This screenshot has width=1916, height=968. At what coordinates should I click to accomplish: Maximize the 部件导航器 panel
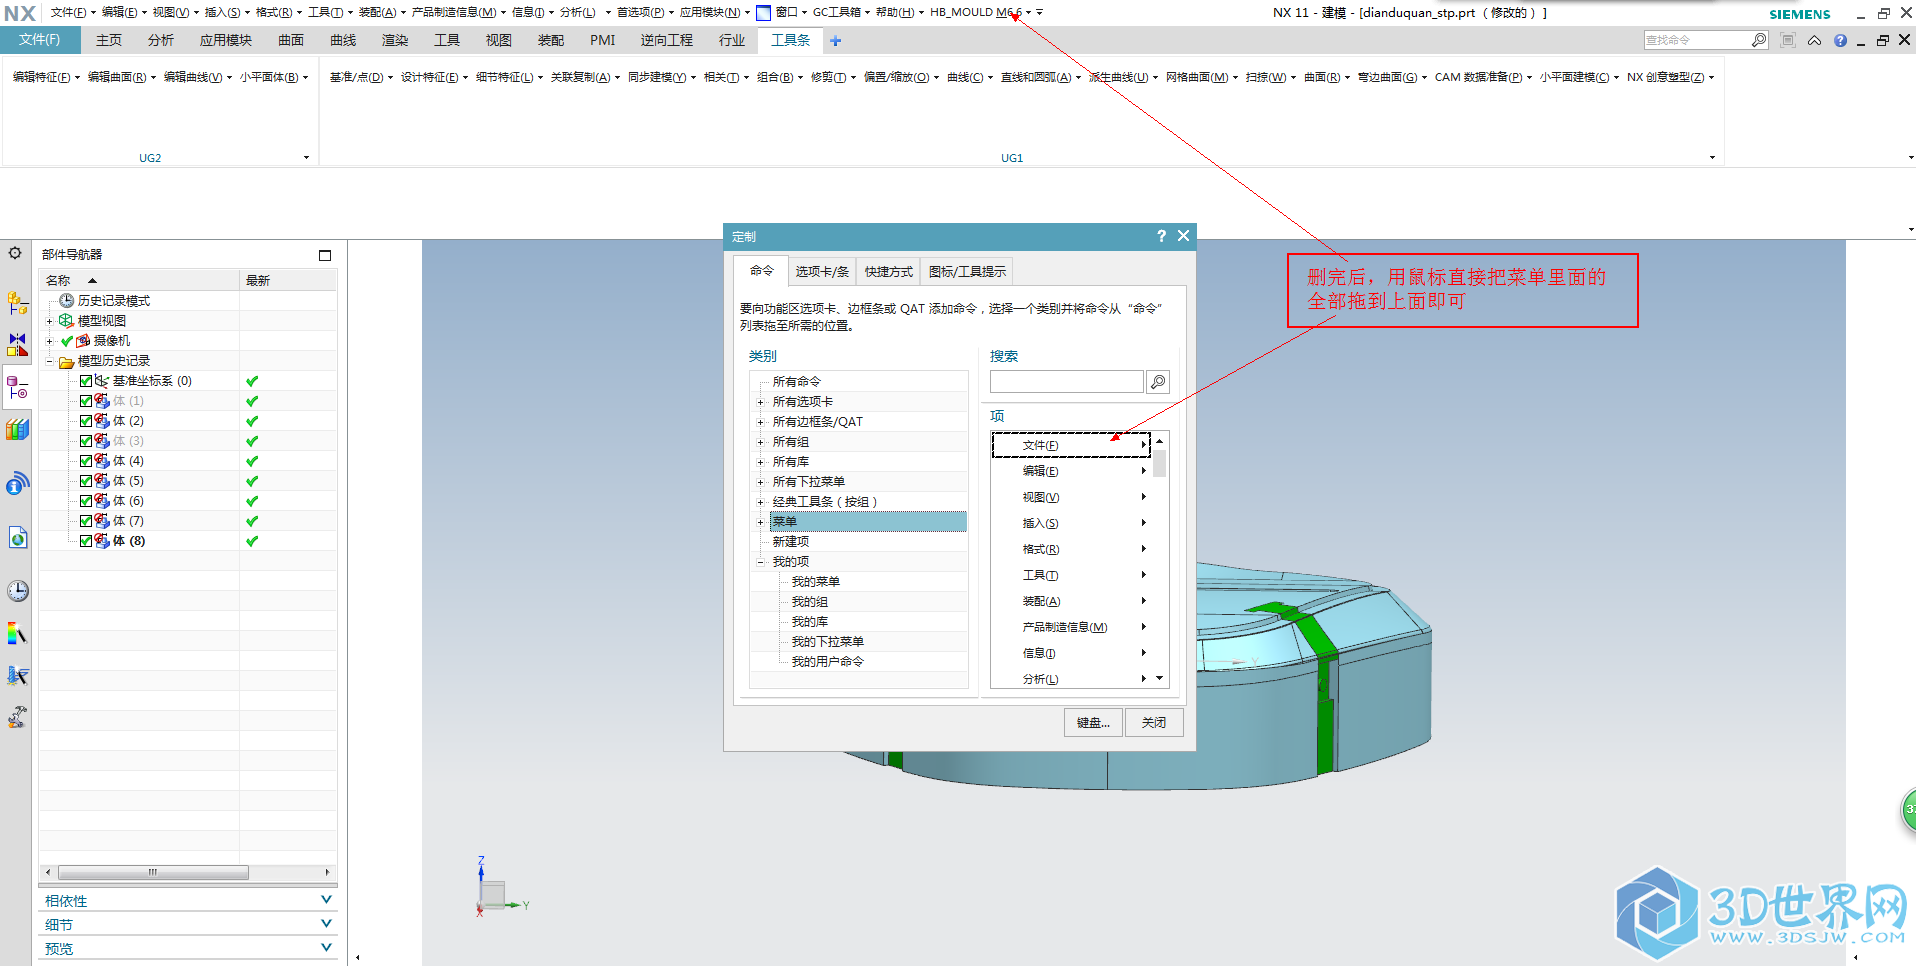pyautogui.click(x=325, y=255)
